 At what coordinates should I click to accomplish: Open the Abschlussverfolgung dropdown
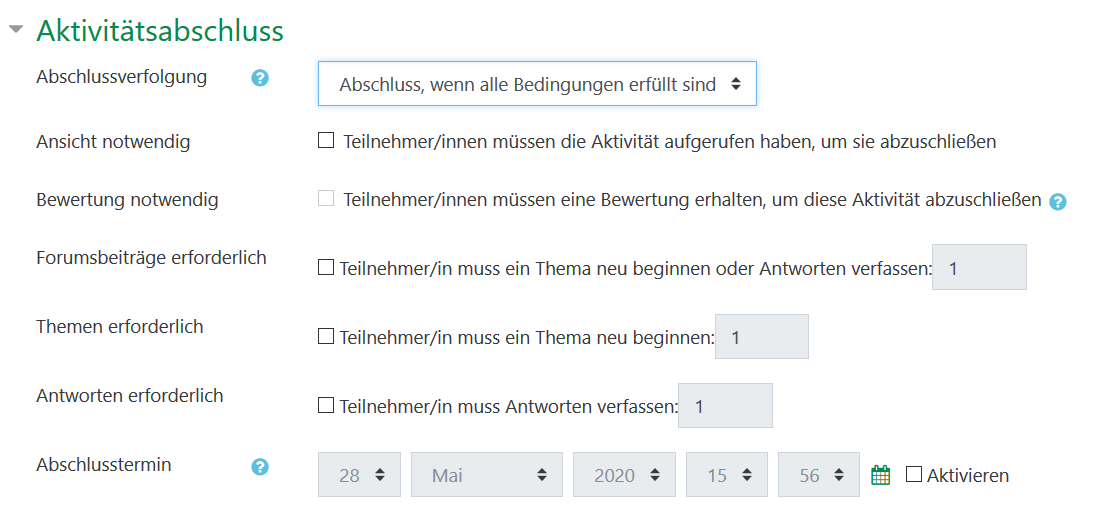(x=537, y=84)
